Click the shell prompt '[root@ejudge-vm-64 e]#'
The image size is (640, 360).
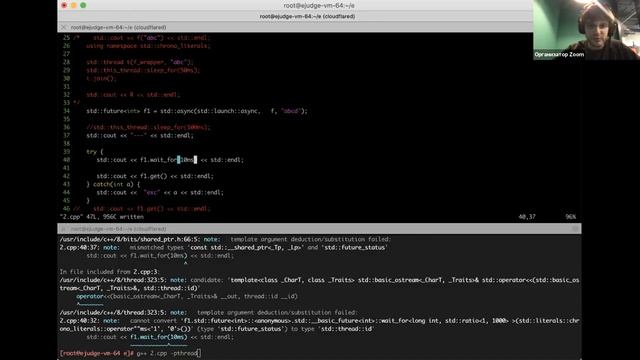pos(96,353)
